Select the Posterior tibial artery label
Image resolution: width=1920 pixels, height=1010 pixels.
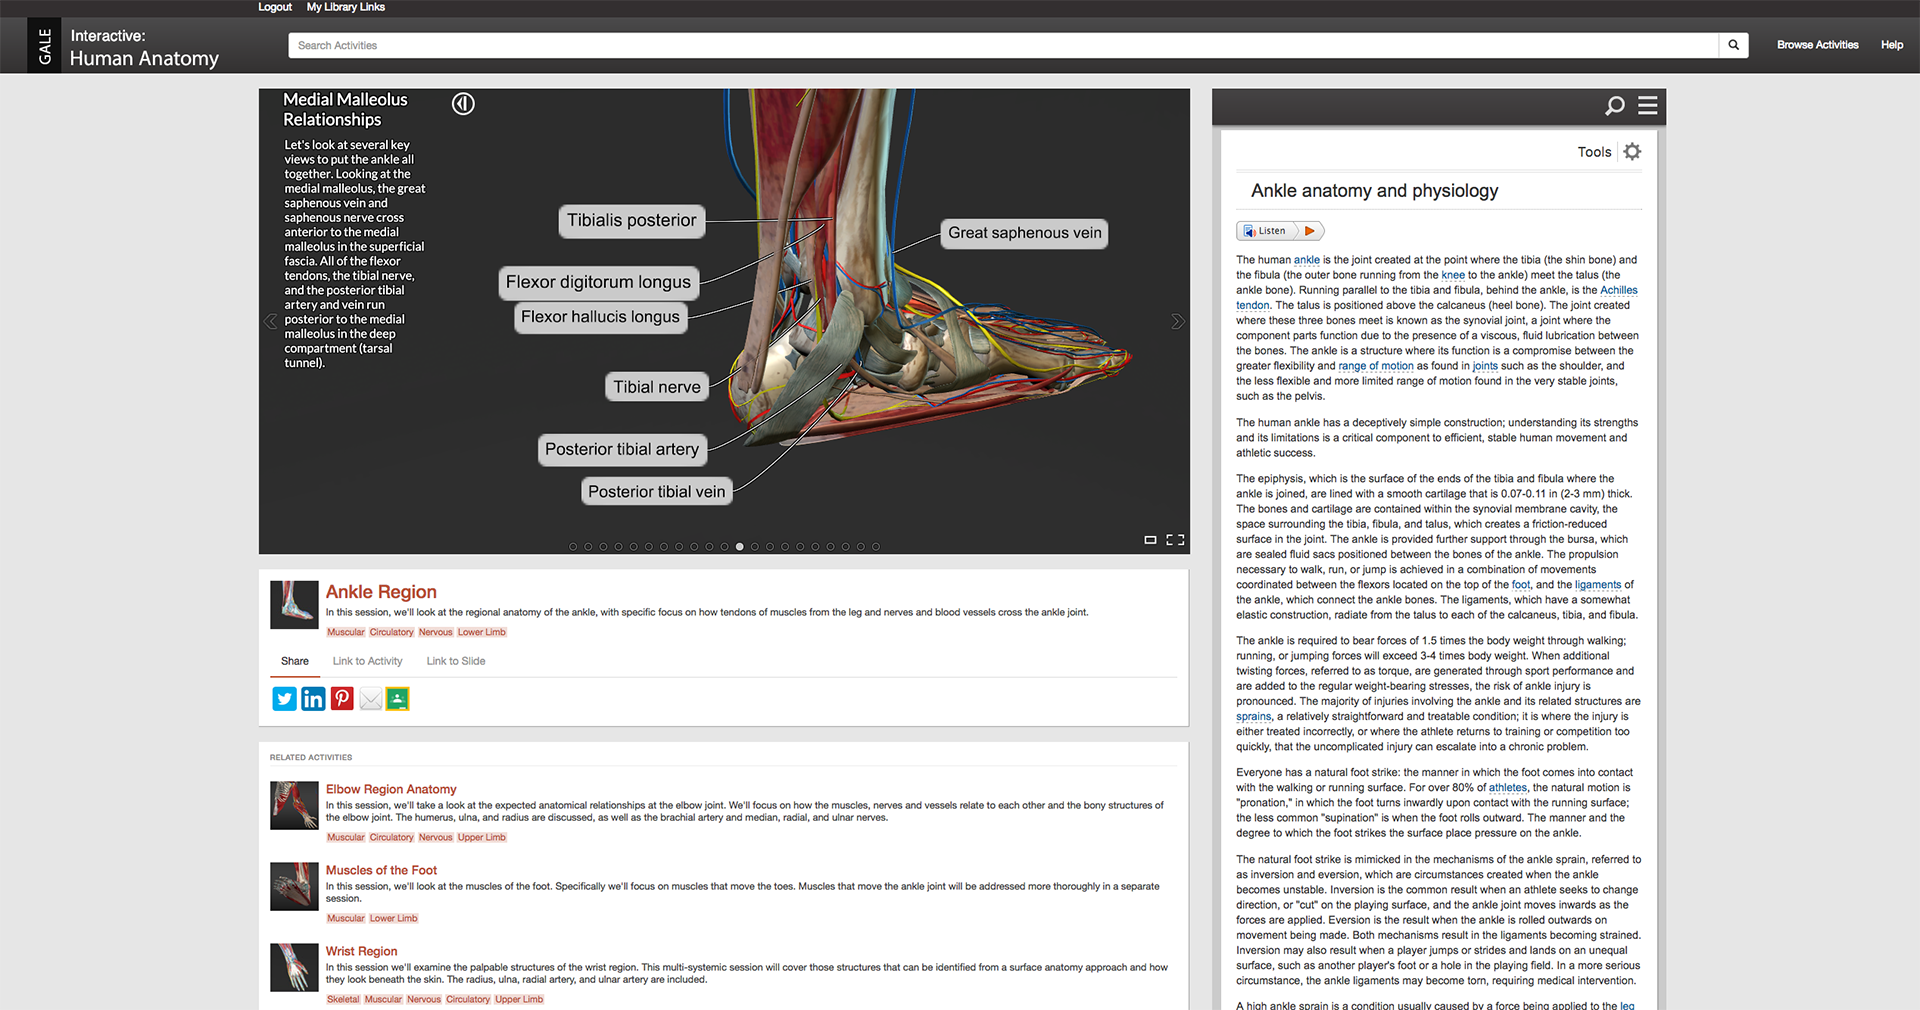[x=622, y=450]
